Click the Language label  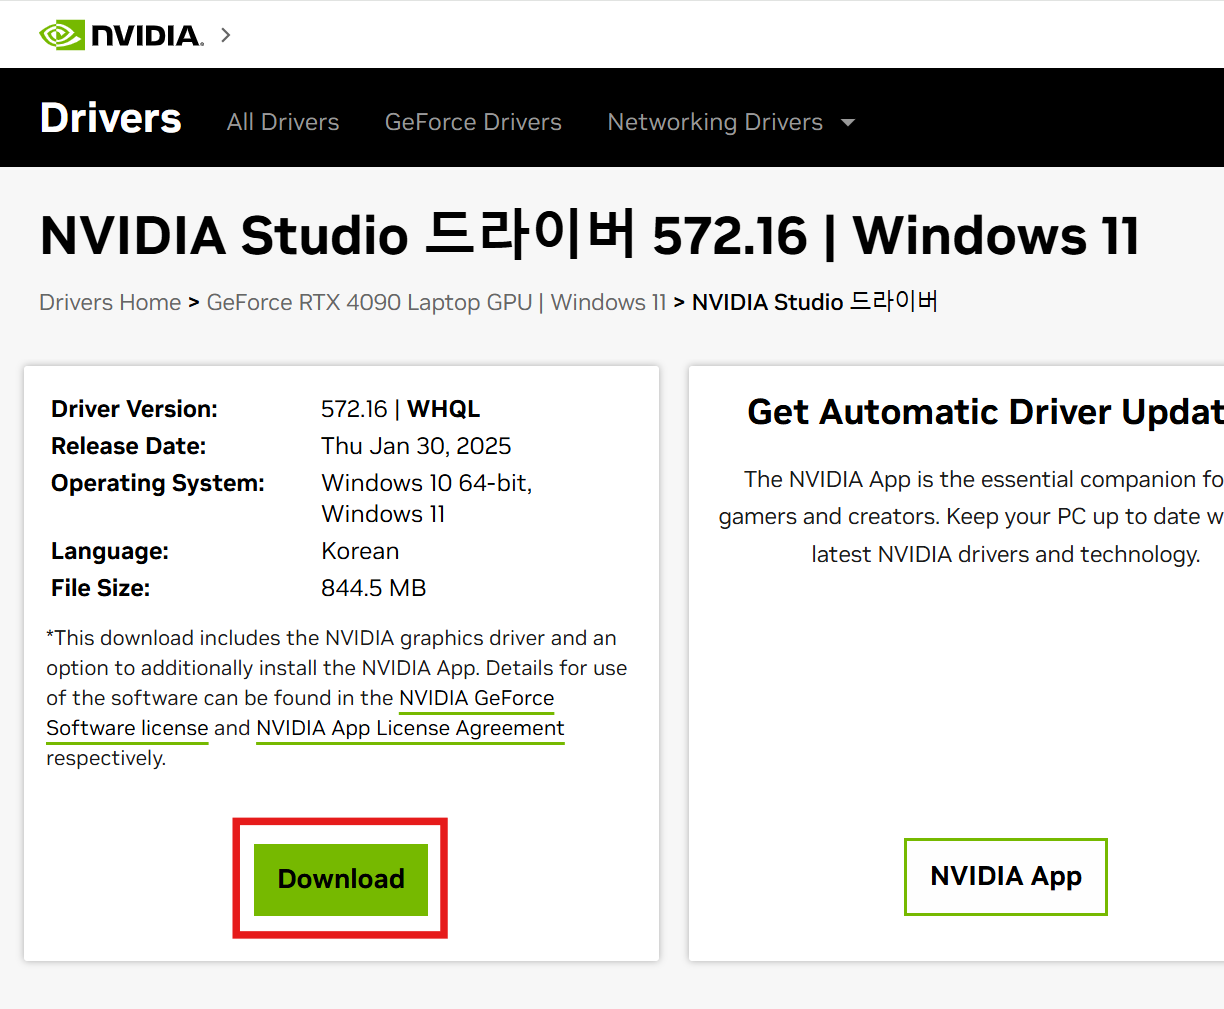tap(110, 551)
